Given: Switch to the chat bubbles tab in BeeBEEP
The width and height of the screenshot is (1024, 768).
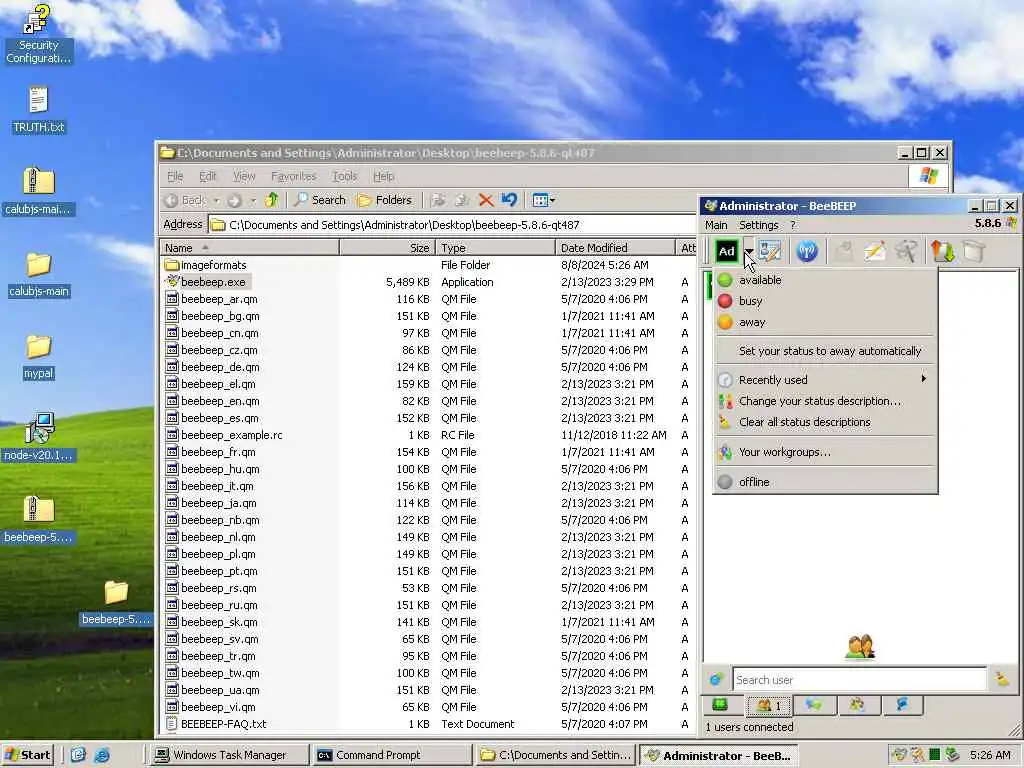Looking at the screenshot, I should pos(814,705).
